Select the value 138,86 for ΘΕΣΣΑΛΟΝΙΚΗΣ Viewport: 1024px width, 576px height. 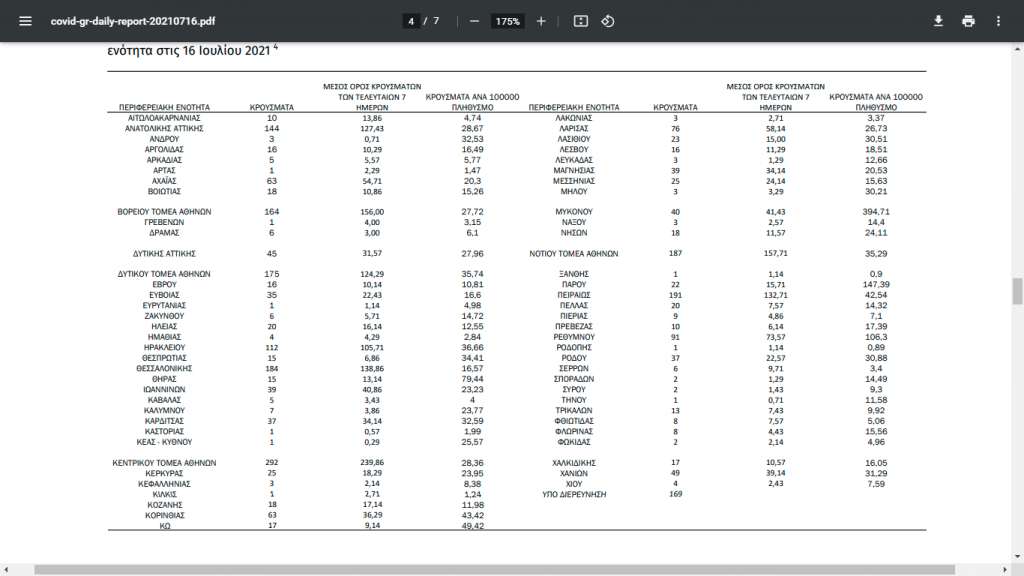pos(372,368)
